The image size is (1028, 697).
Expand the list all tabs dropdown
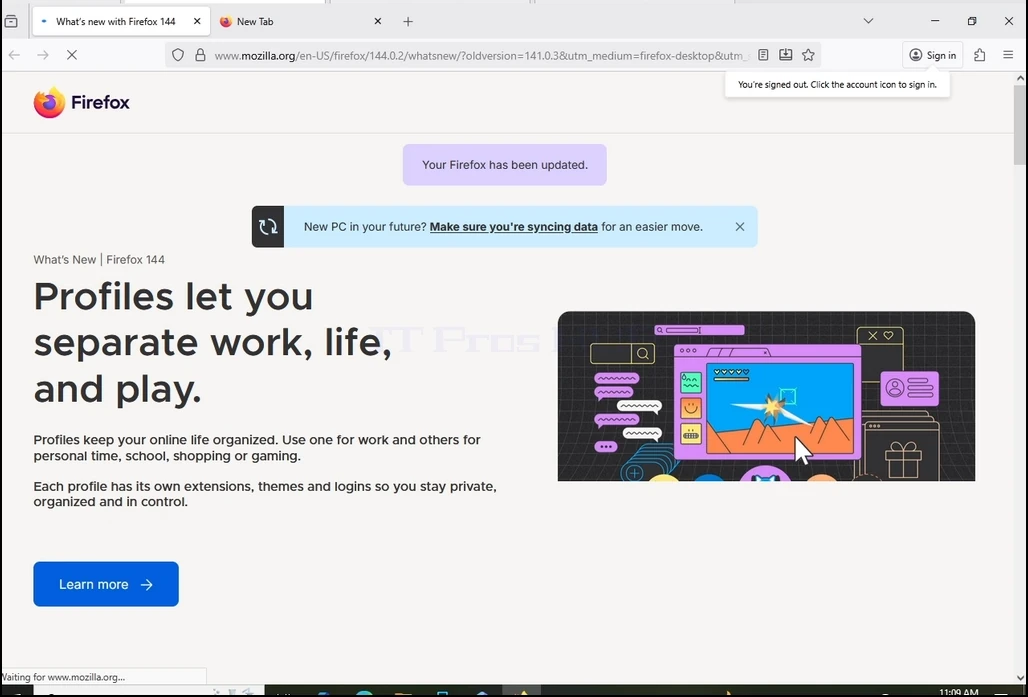click(868, 22)
